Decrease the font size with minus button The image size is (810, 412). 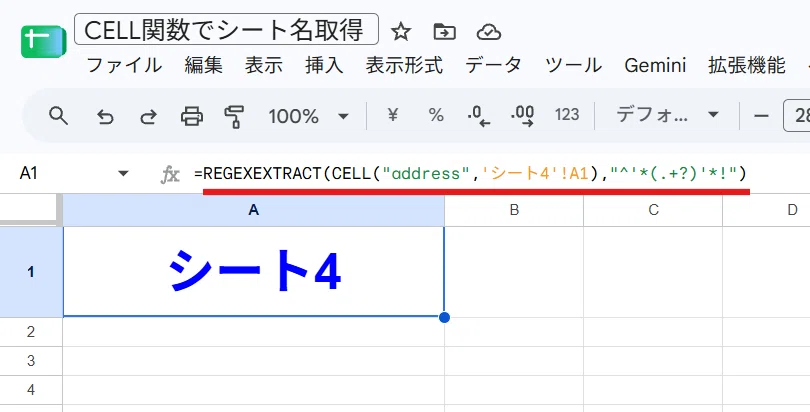pyautogui.click(x=761, y=116)
